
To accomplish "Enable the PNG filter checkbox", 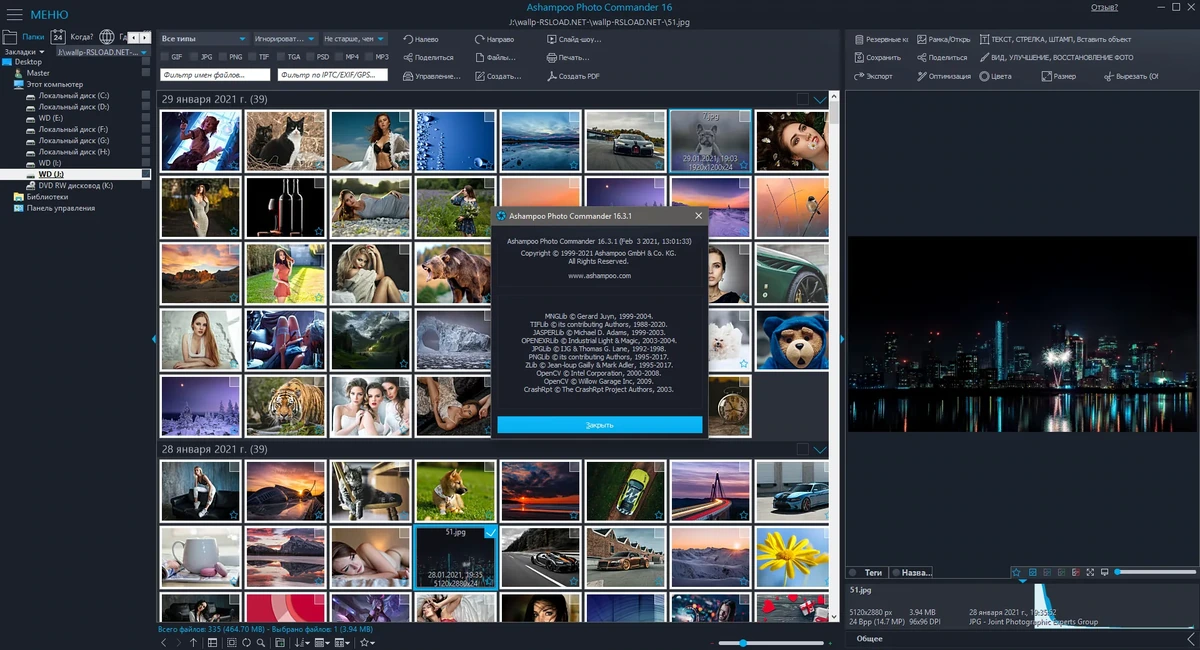I will tap(223, 57).
